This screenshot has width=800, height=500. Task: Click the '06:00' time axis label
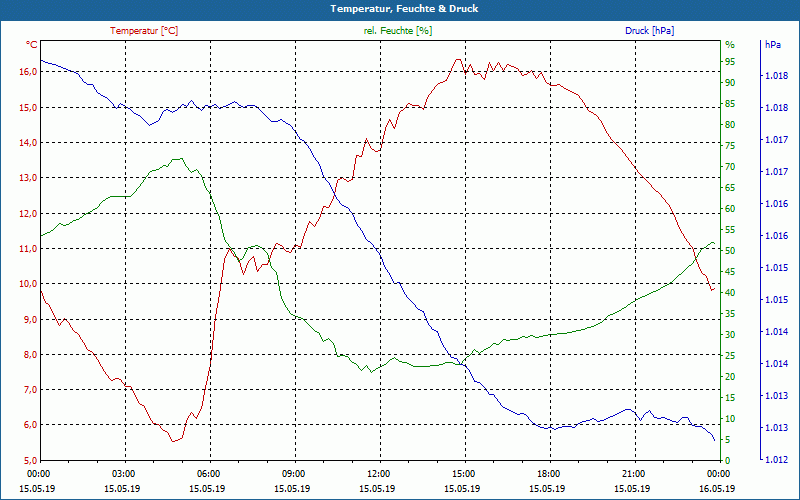208,473
